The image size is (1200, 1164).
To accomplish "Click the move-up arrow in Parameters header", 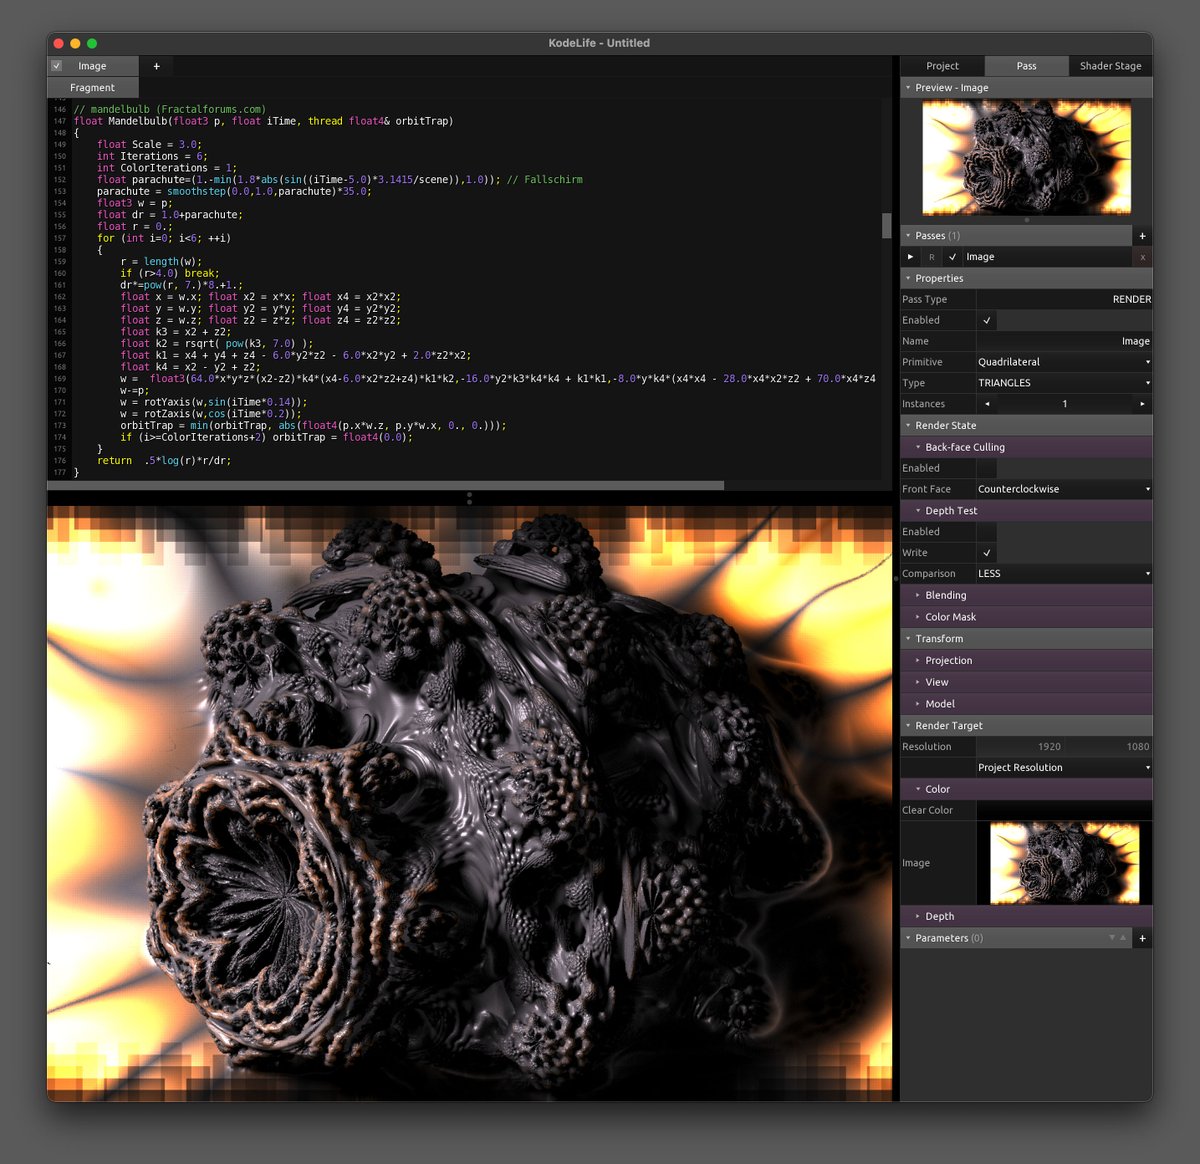I will (1123, 938).
